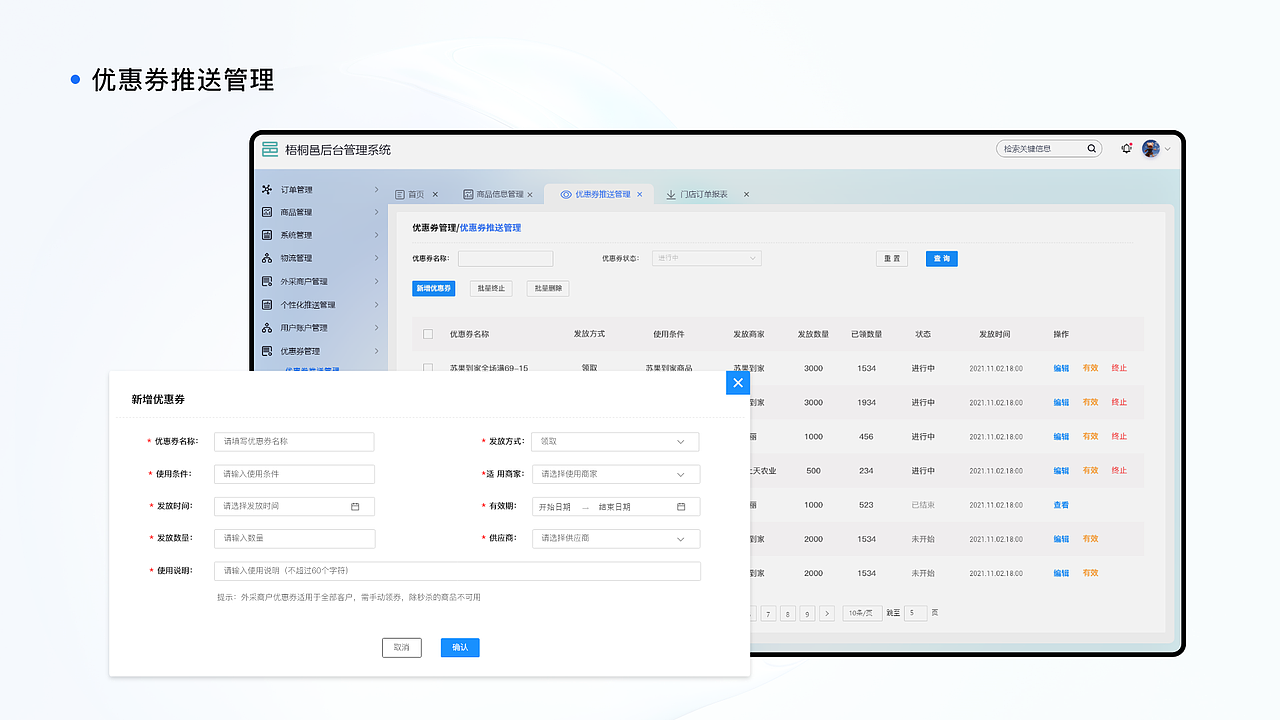Click 确认 in the dialog
1280x720 pixels.
pos(460,647)
